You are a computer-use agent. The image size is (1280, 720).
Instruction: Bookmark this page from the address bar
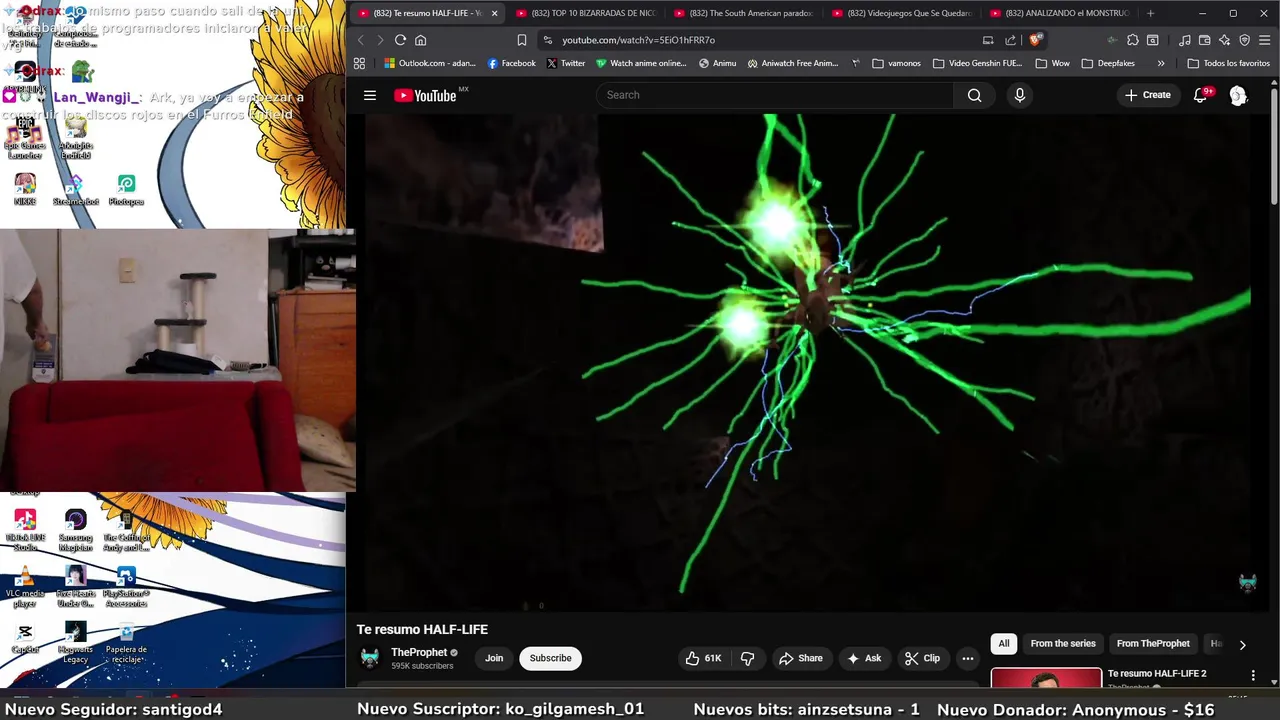(x=521, y=40)
